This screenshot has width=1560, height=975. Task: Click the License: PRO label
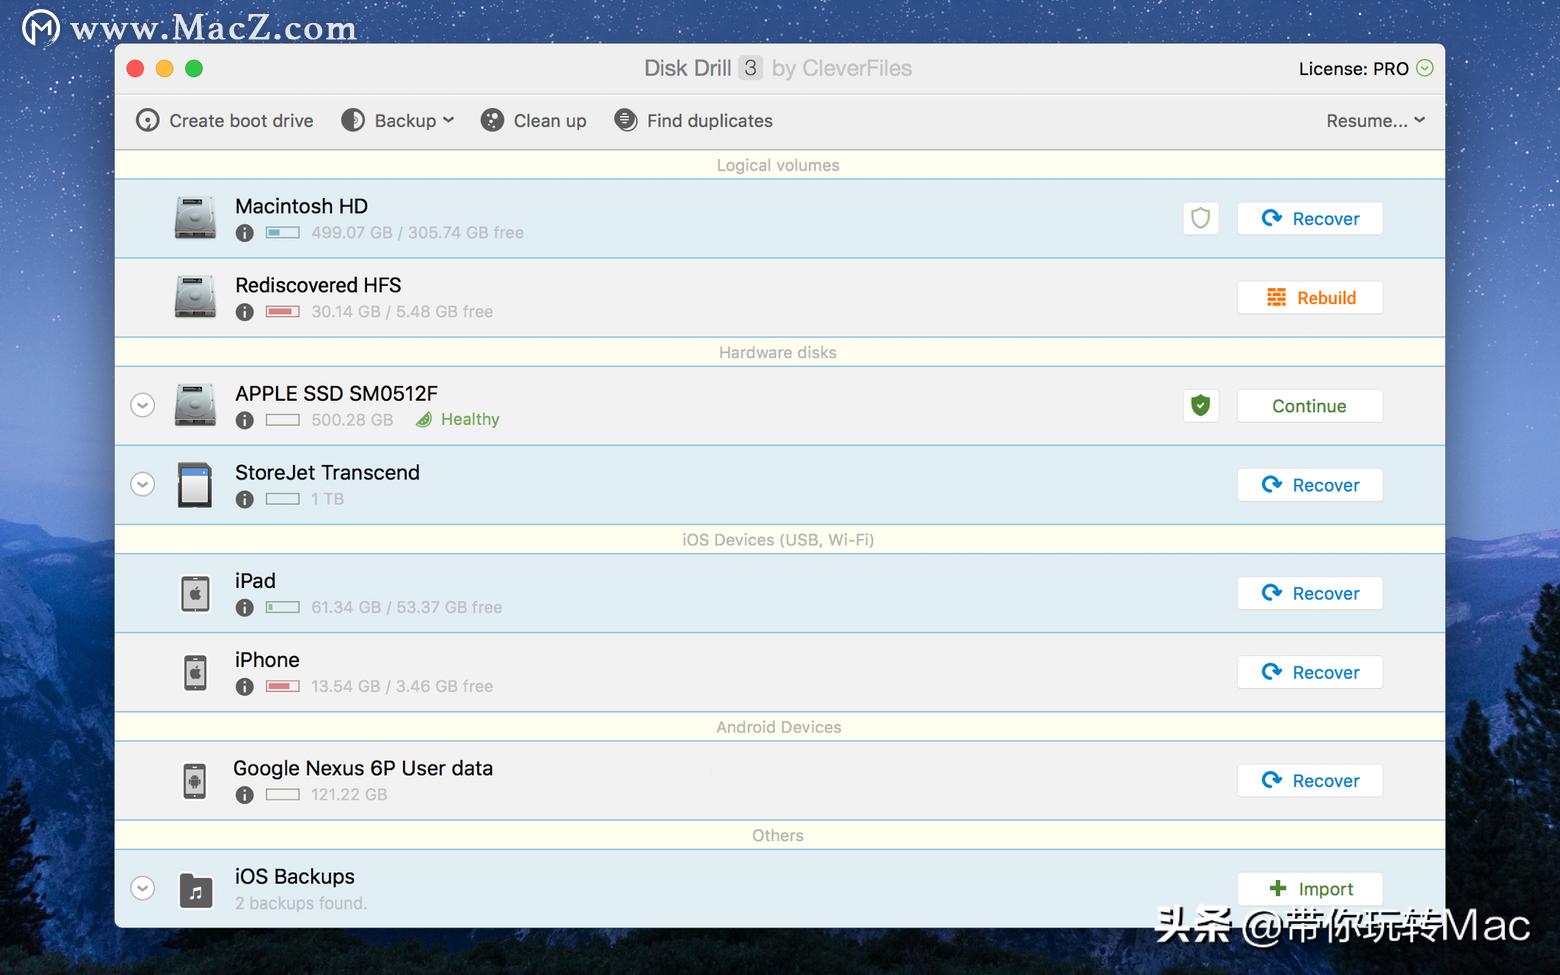click(x=1353, y=68)
